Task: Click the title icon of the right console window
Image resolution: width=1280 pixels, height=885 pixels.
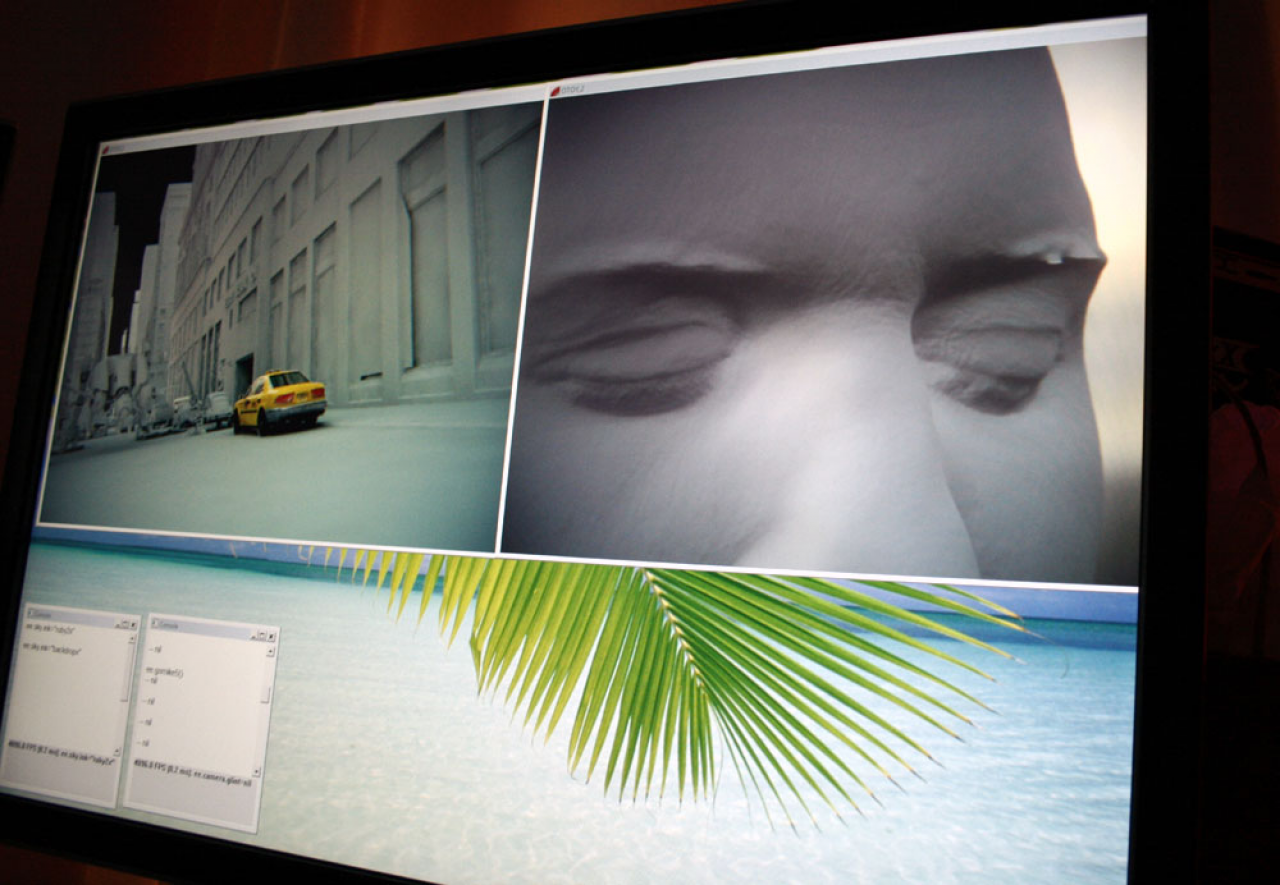Action: click(x=155, y=622)
